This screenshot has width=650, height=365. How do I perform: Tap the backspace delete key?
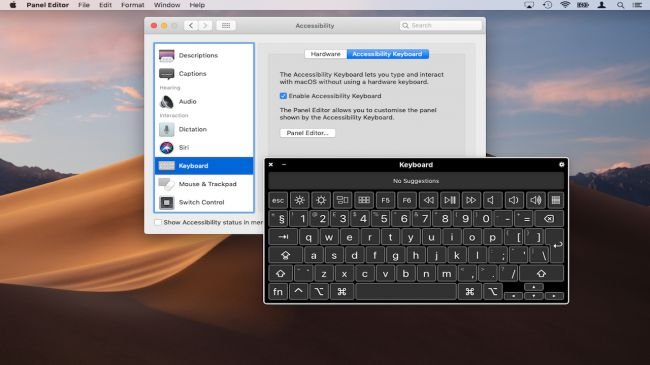[x=549, y=219]
